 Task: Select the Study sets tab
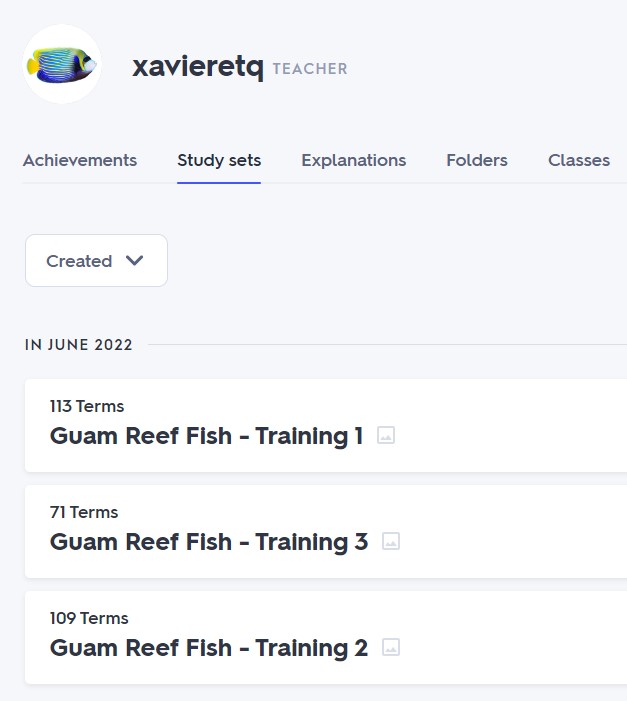(219, 160)
